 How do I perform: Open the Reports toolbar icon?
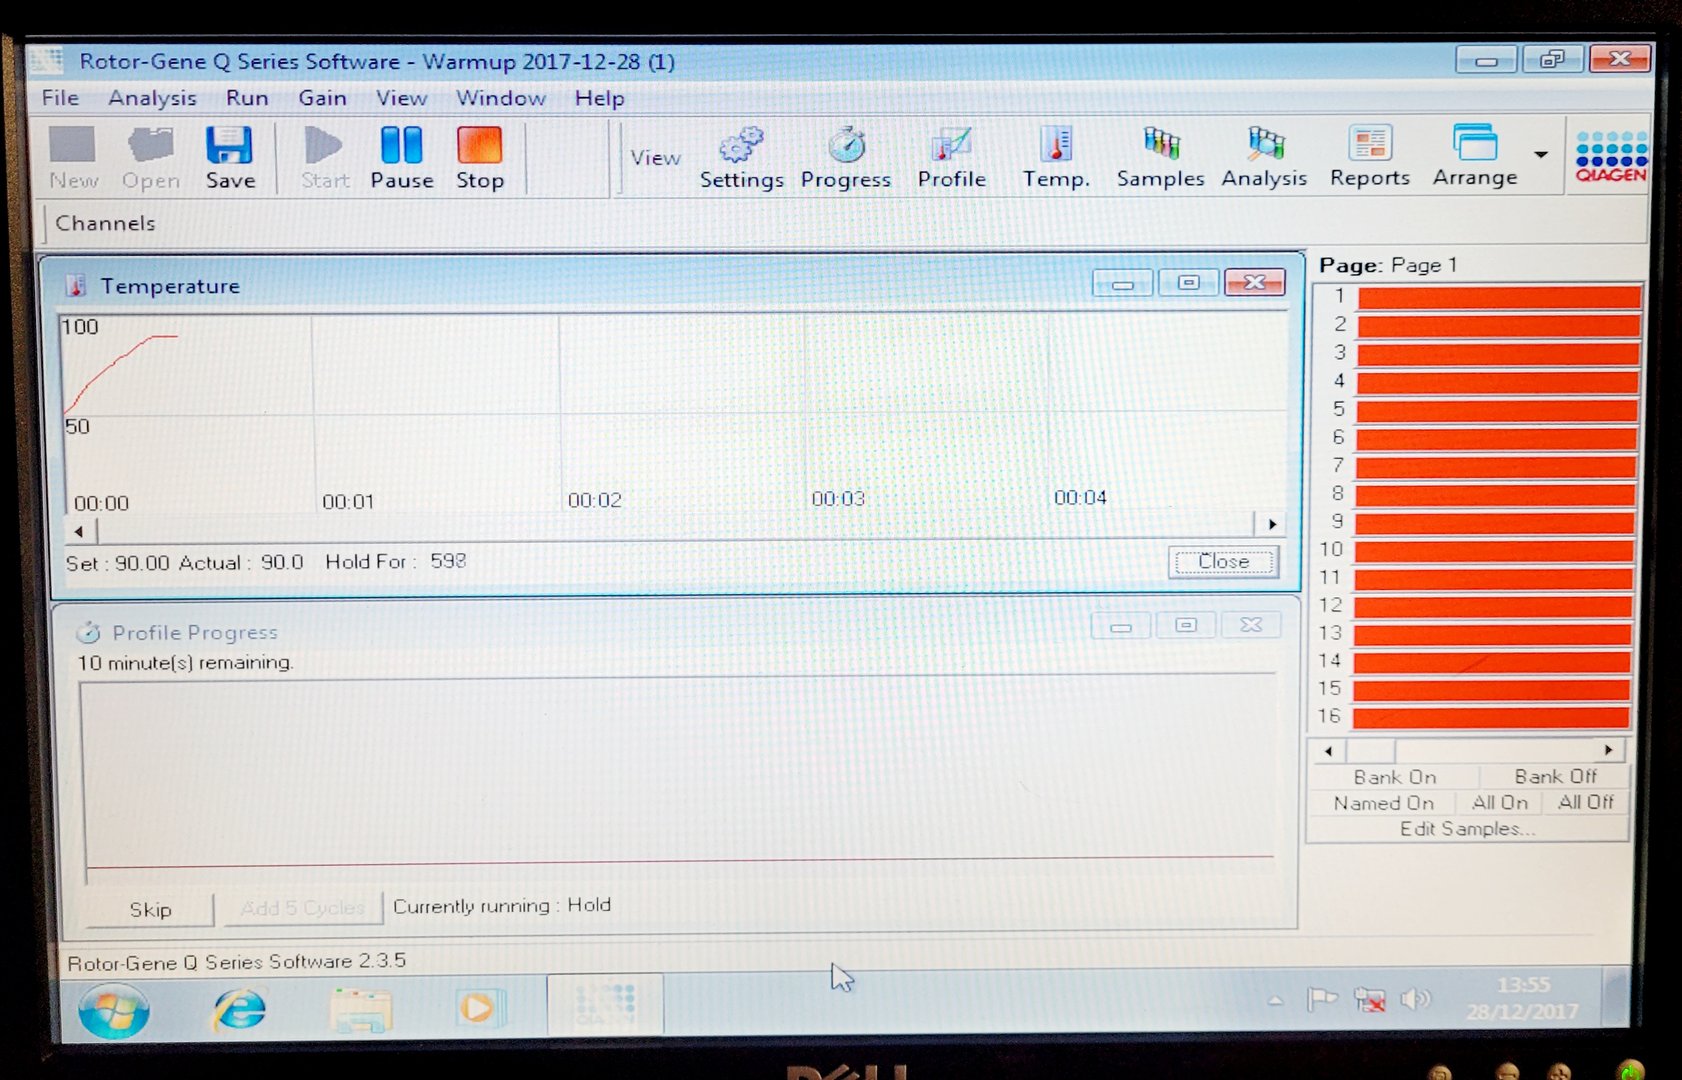click(x=1369, y=157)
